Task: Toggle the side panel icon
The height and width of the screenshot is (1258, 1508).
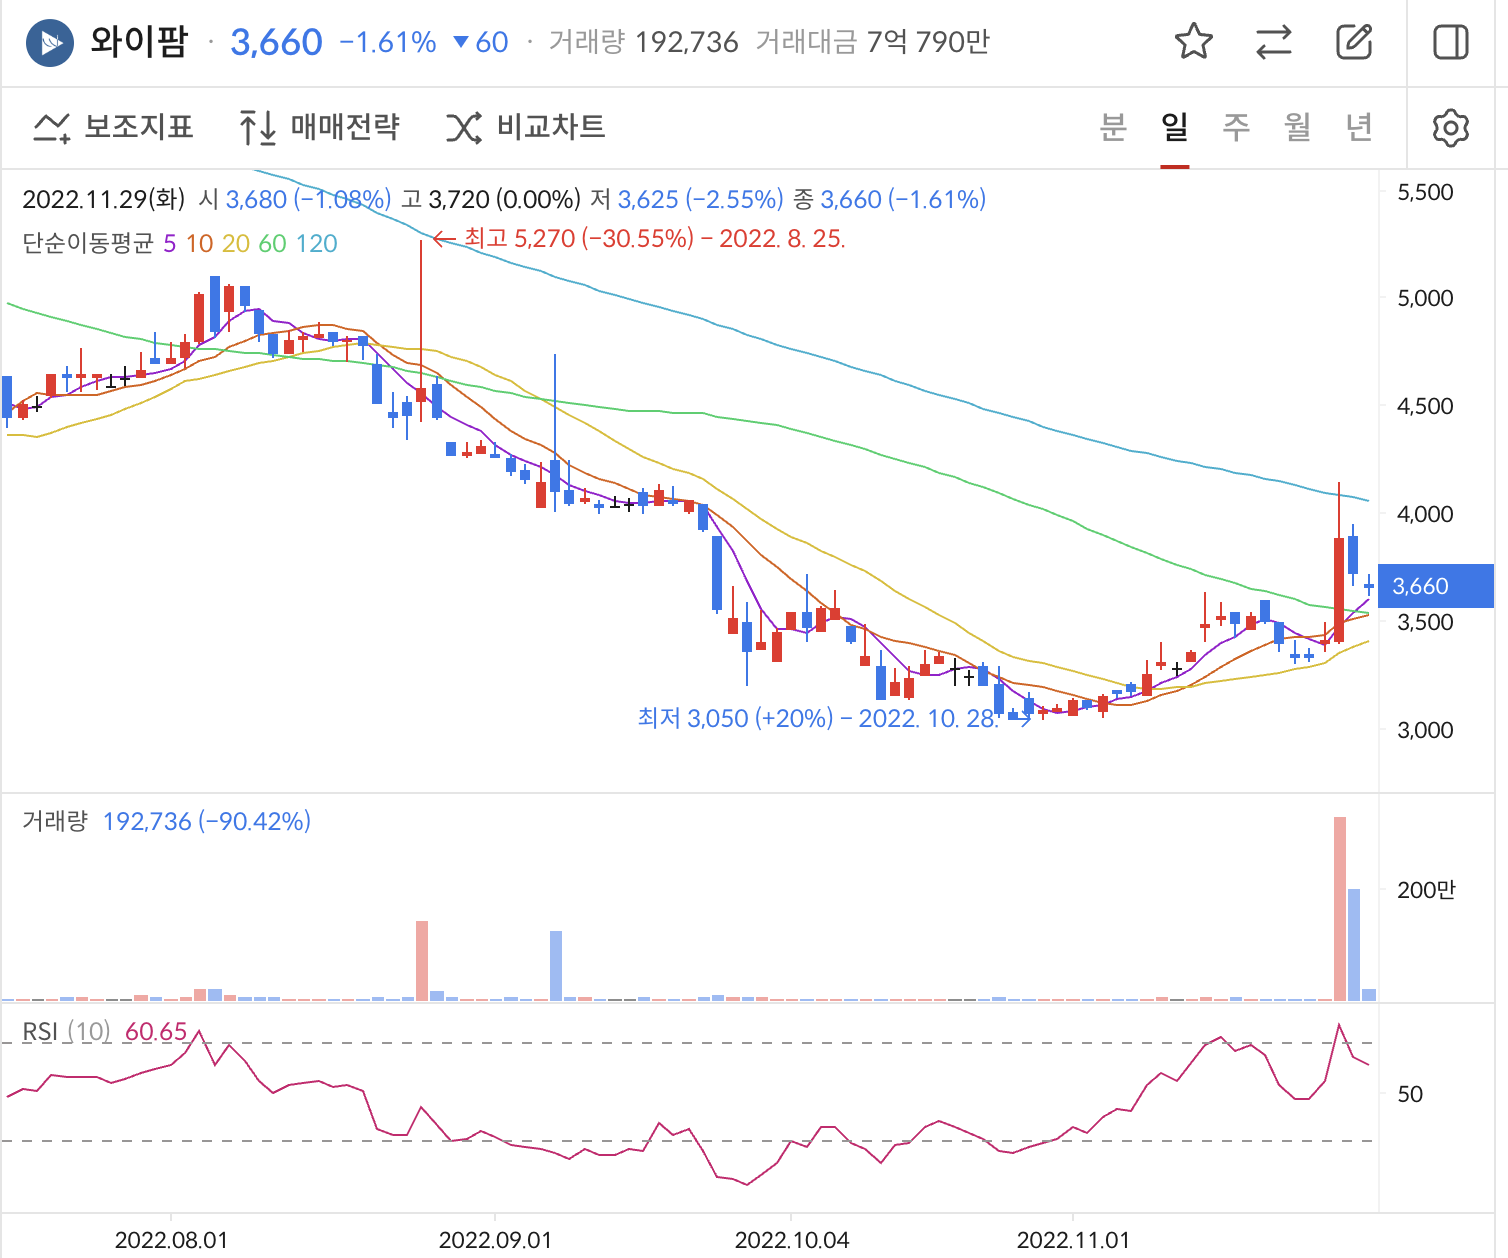Action: (x=1451, y=42)
